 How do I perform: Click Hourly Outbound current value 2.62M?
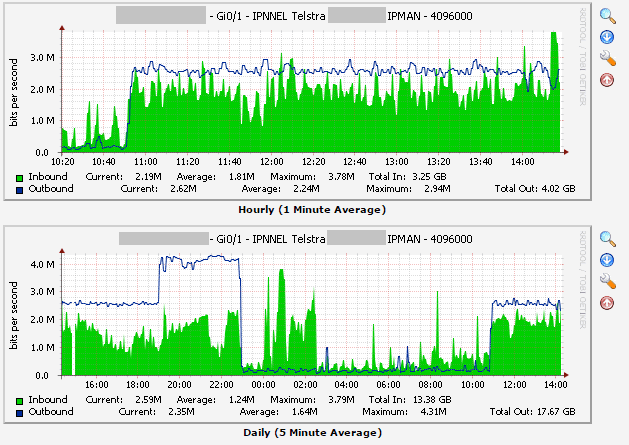click(x=183, y=189)
